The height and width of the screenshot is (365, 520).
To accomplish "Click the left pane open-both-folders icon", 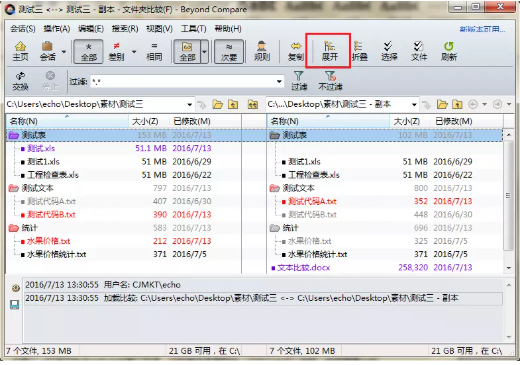I will (253, 105).
